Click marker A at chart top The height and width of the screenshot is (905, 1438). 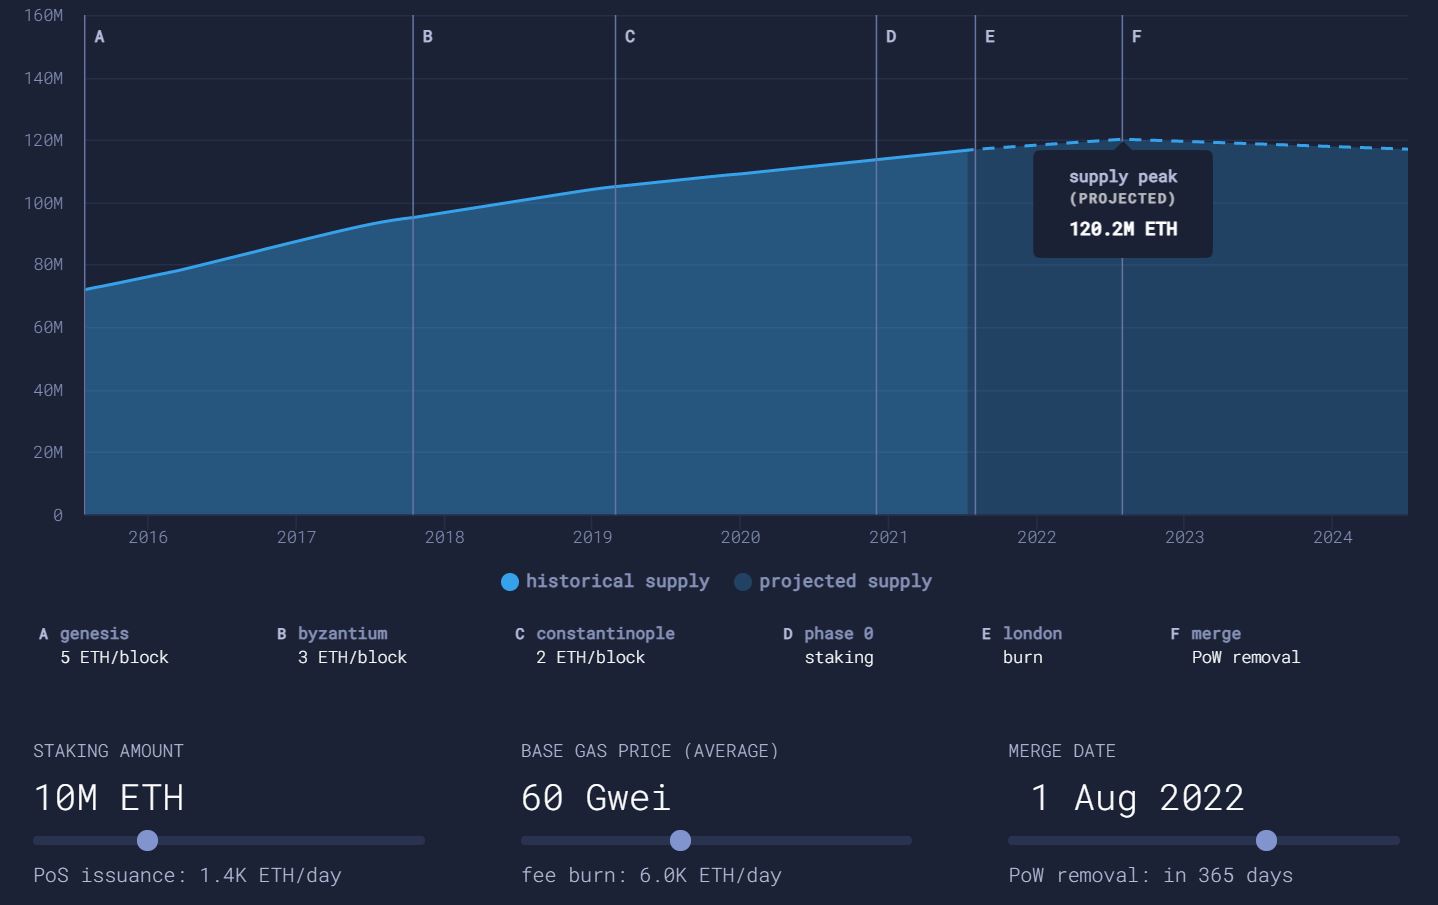[99, 37]
